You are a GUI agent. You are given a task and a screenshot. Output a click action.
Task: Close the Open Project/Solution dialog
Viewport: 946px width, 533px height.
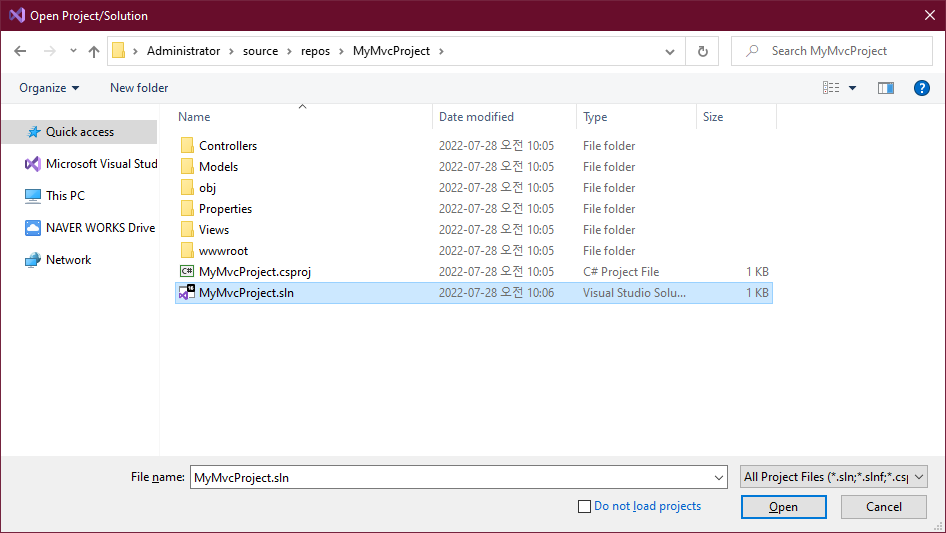pos(930,16)
